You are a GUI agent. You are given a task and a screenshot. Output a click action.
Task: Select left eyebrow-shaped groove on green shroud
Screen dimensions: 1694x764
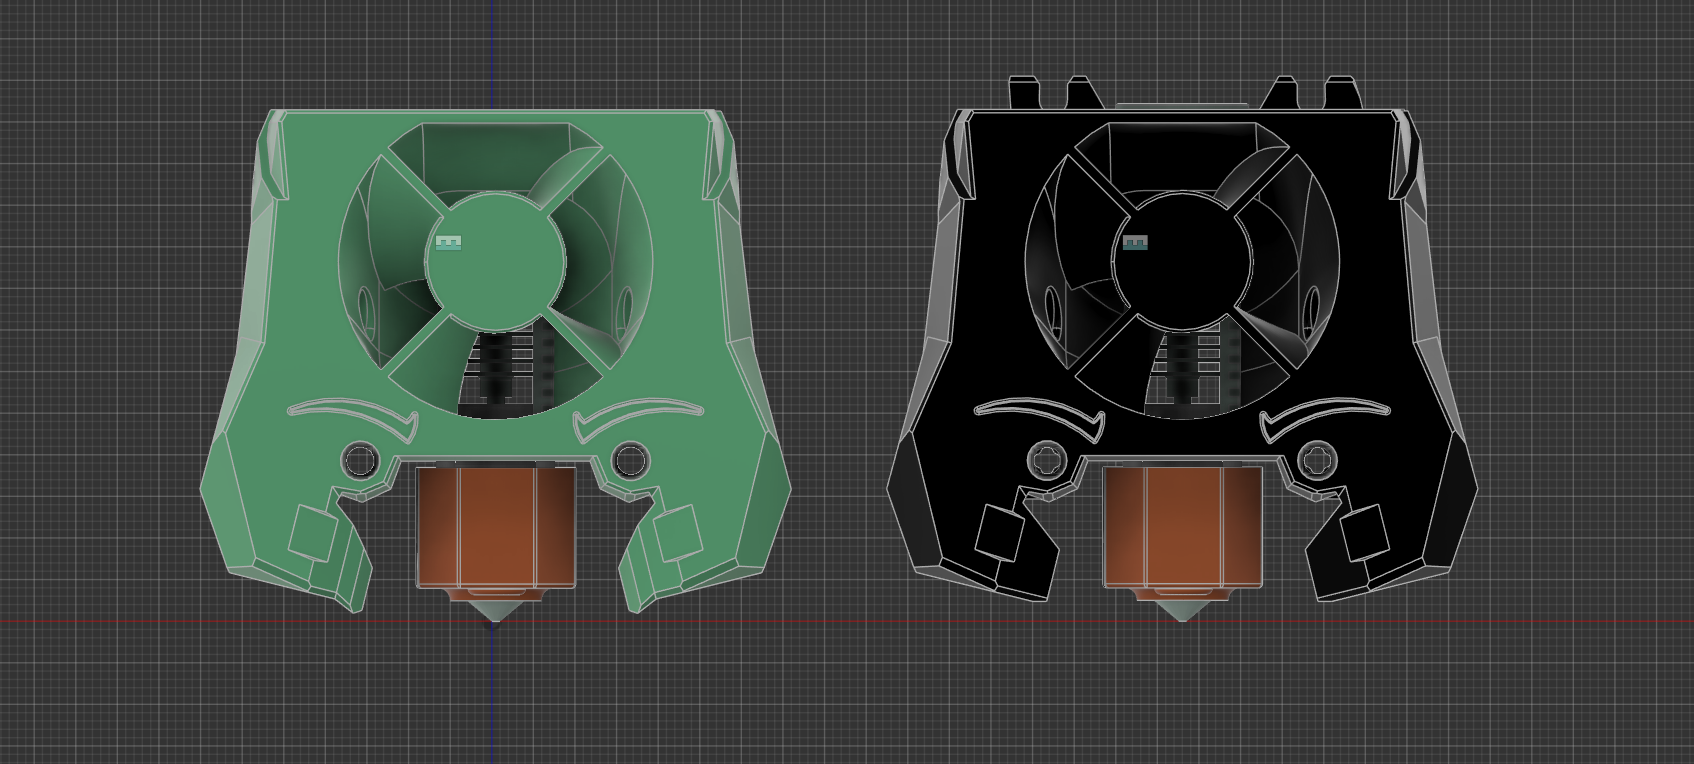coord(353,418)
